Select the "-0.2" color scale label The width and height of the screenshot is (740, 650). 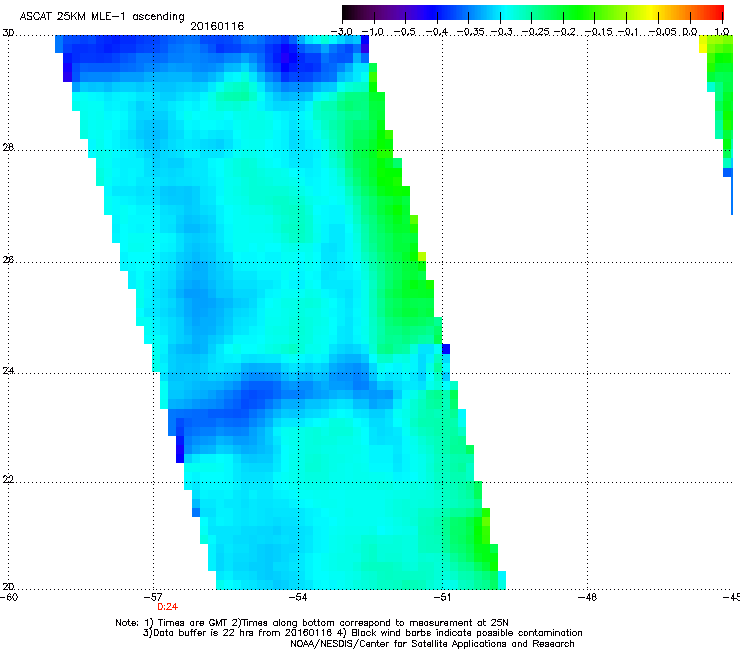tap(565, 32)
